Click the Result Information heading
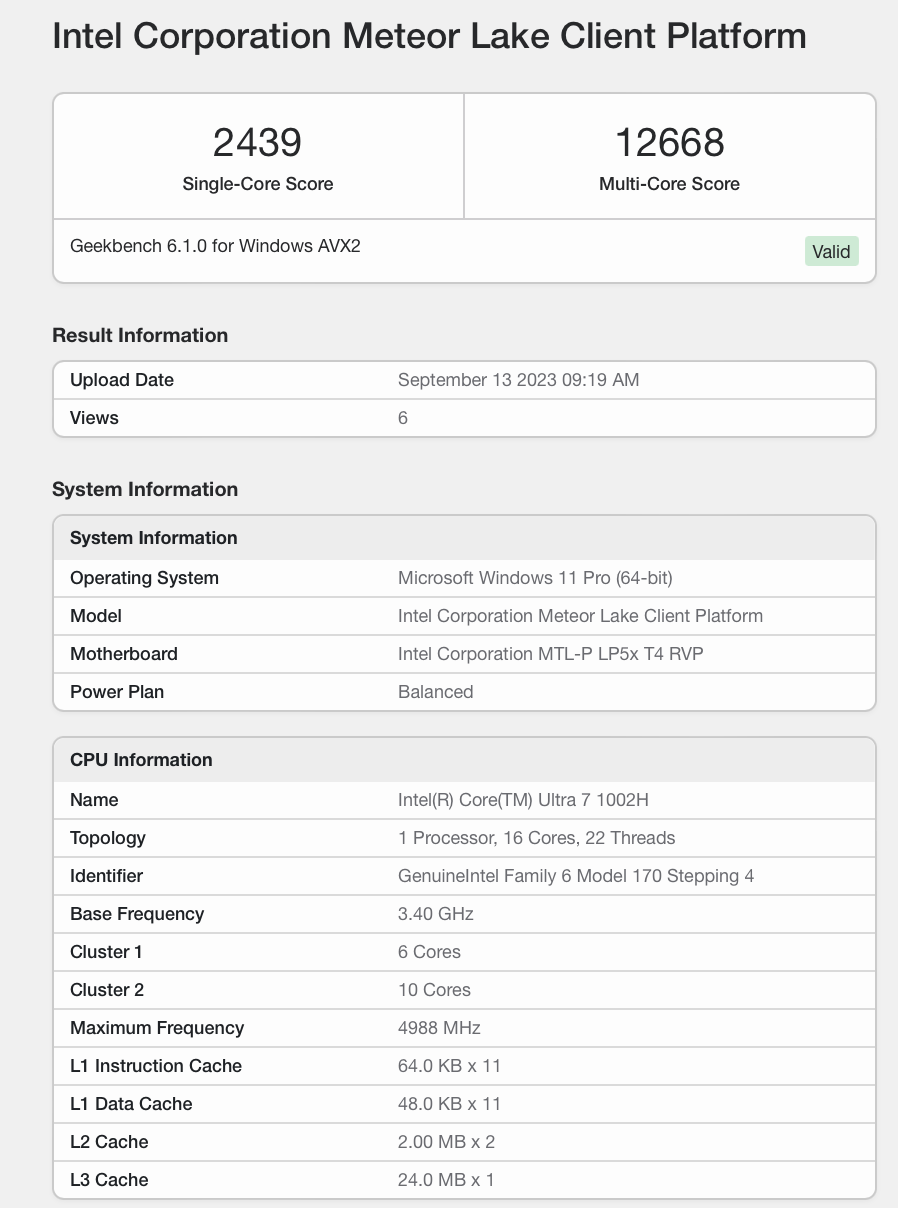The image size is (898, 1208). point(140,335)
